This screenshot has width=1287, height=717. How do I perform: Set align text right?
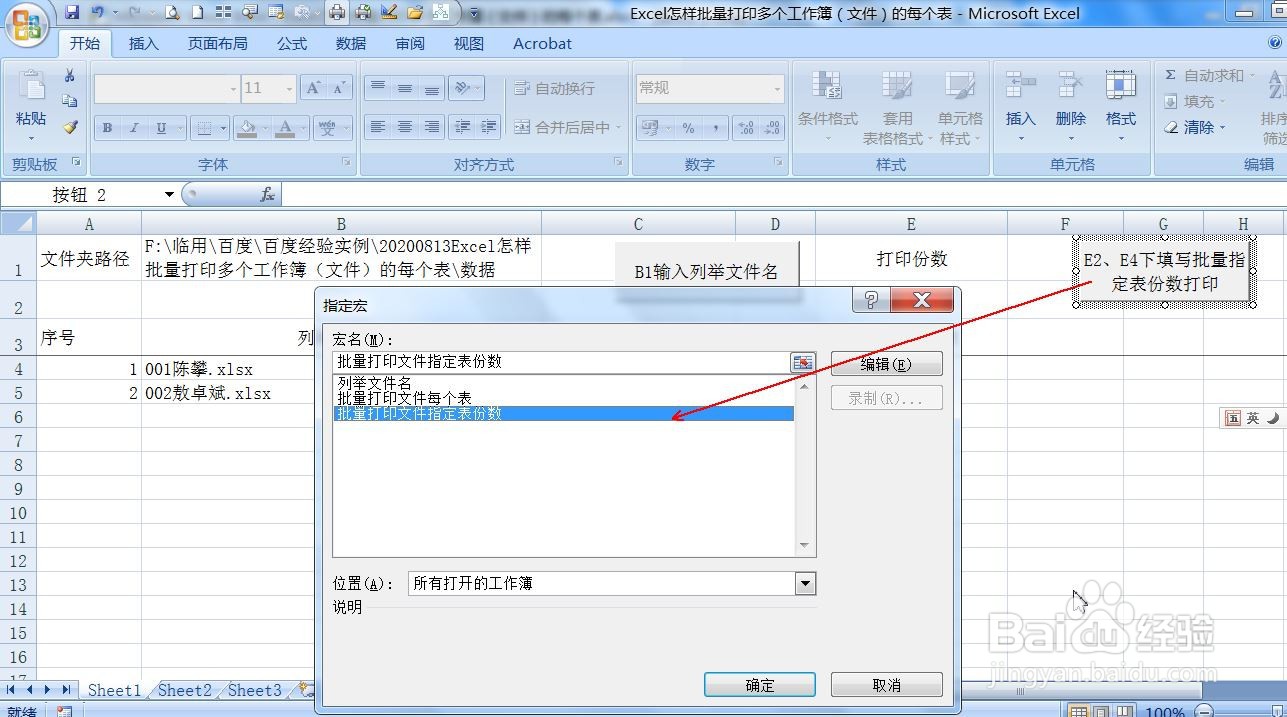click(x=431, y=127)
